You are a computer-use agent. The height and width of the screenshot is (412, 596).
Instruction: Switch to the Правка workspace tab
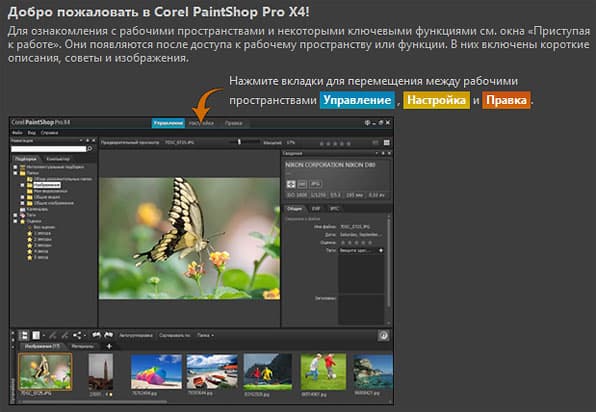pos(233,123)
